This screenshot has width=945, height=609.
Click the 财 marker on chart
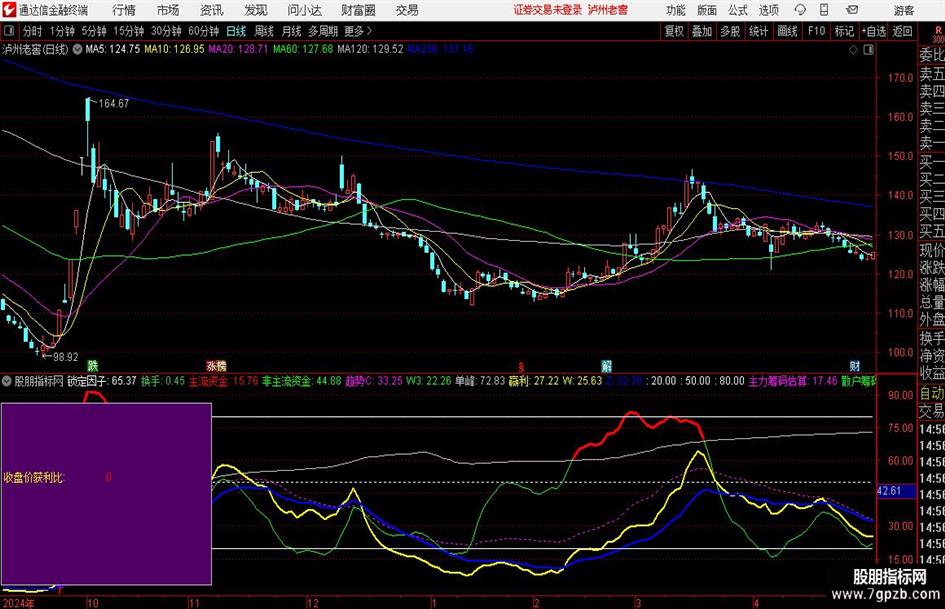855,365
